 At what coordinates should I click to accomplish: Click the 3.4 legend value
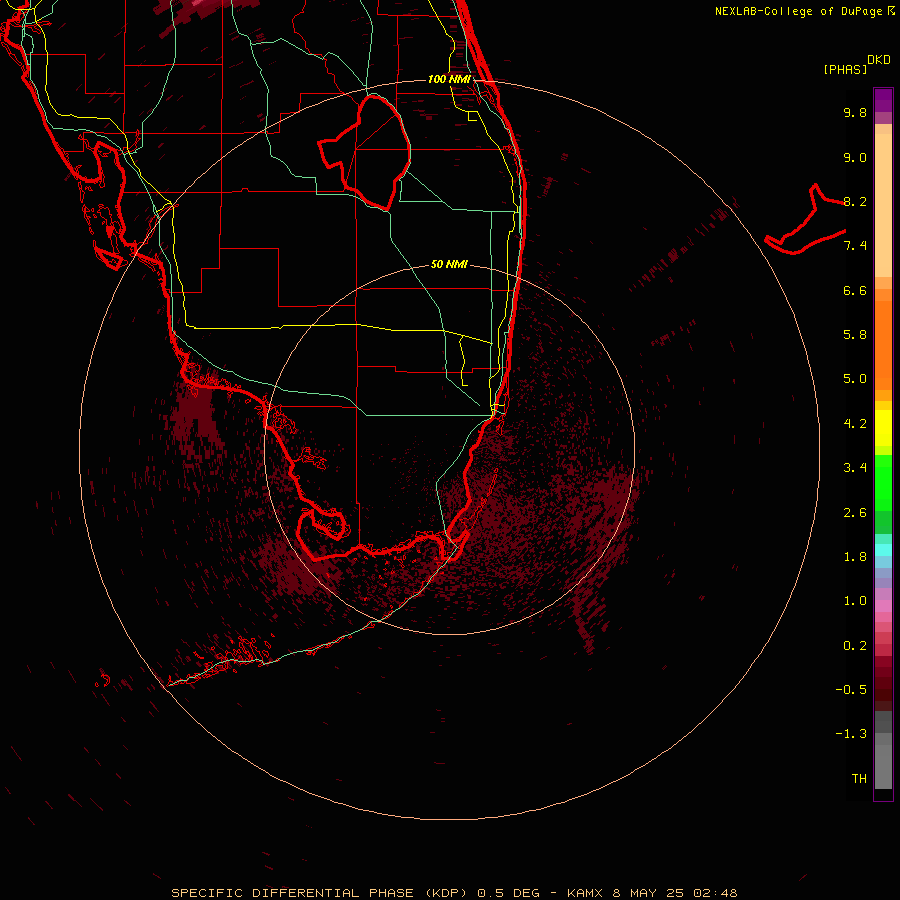pyautogui.click(x=855, y=468)
